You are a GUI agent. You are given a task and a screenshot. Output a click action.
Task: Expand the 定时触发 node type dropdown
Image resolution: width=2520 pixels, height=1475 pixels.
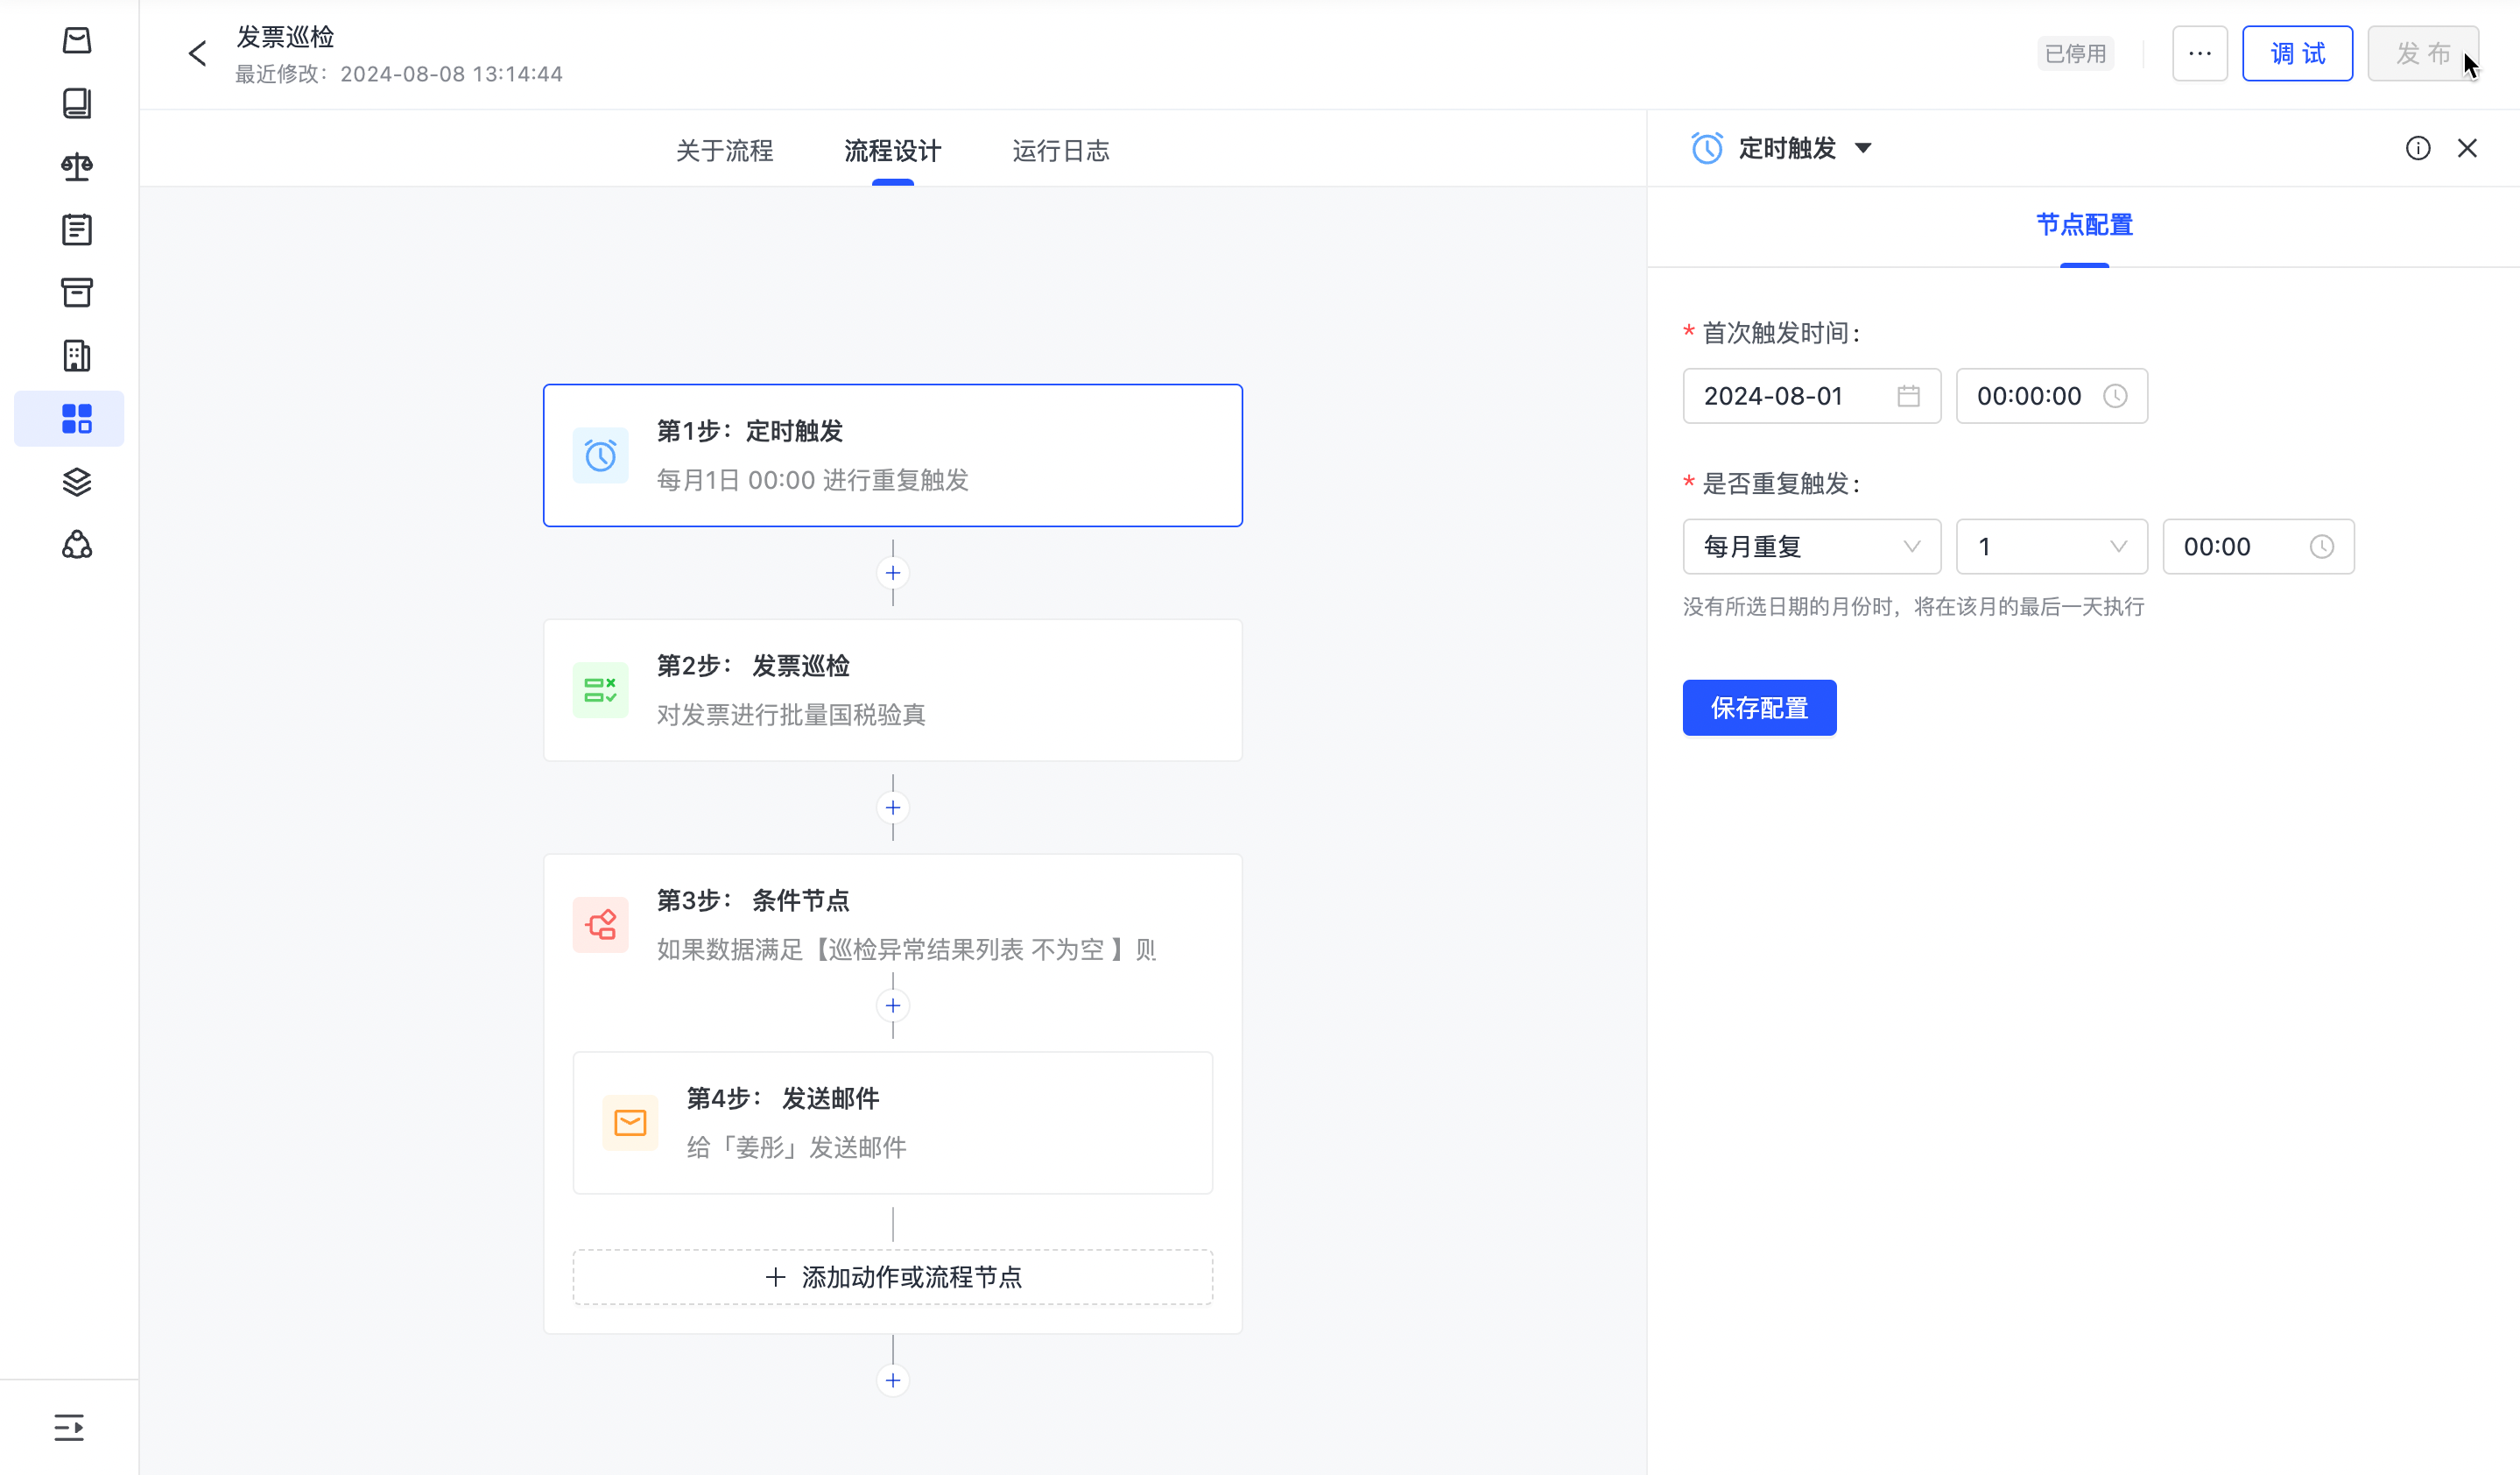click(x=1862, y=148)
